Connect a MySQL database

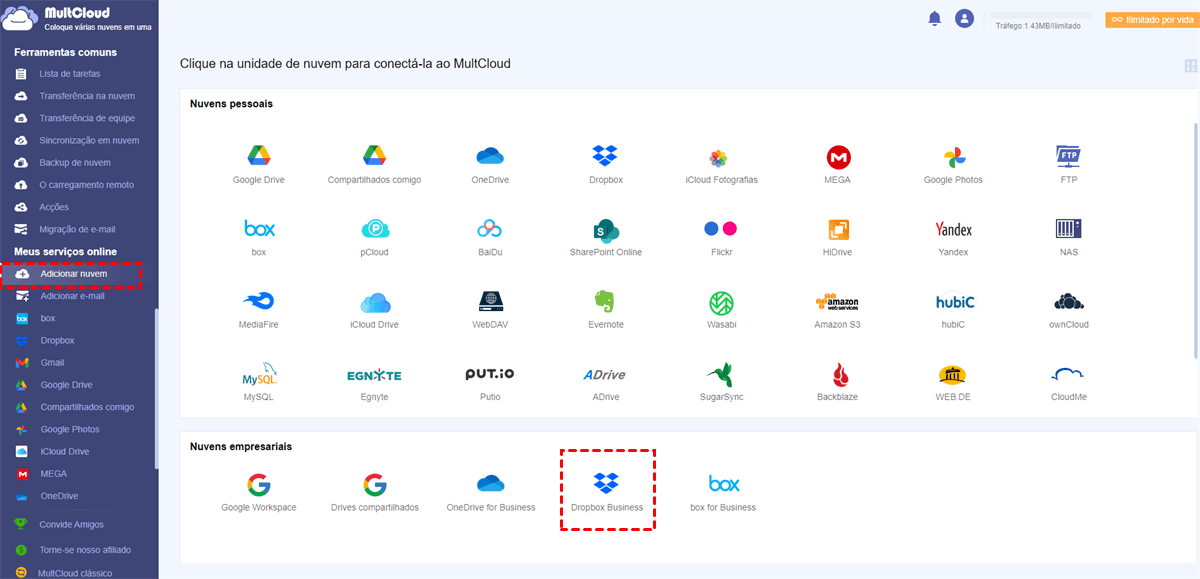coord(259,376)
